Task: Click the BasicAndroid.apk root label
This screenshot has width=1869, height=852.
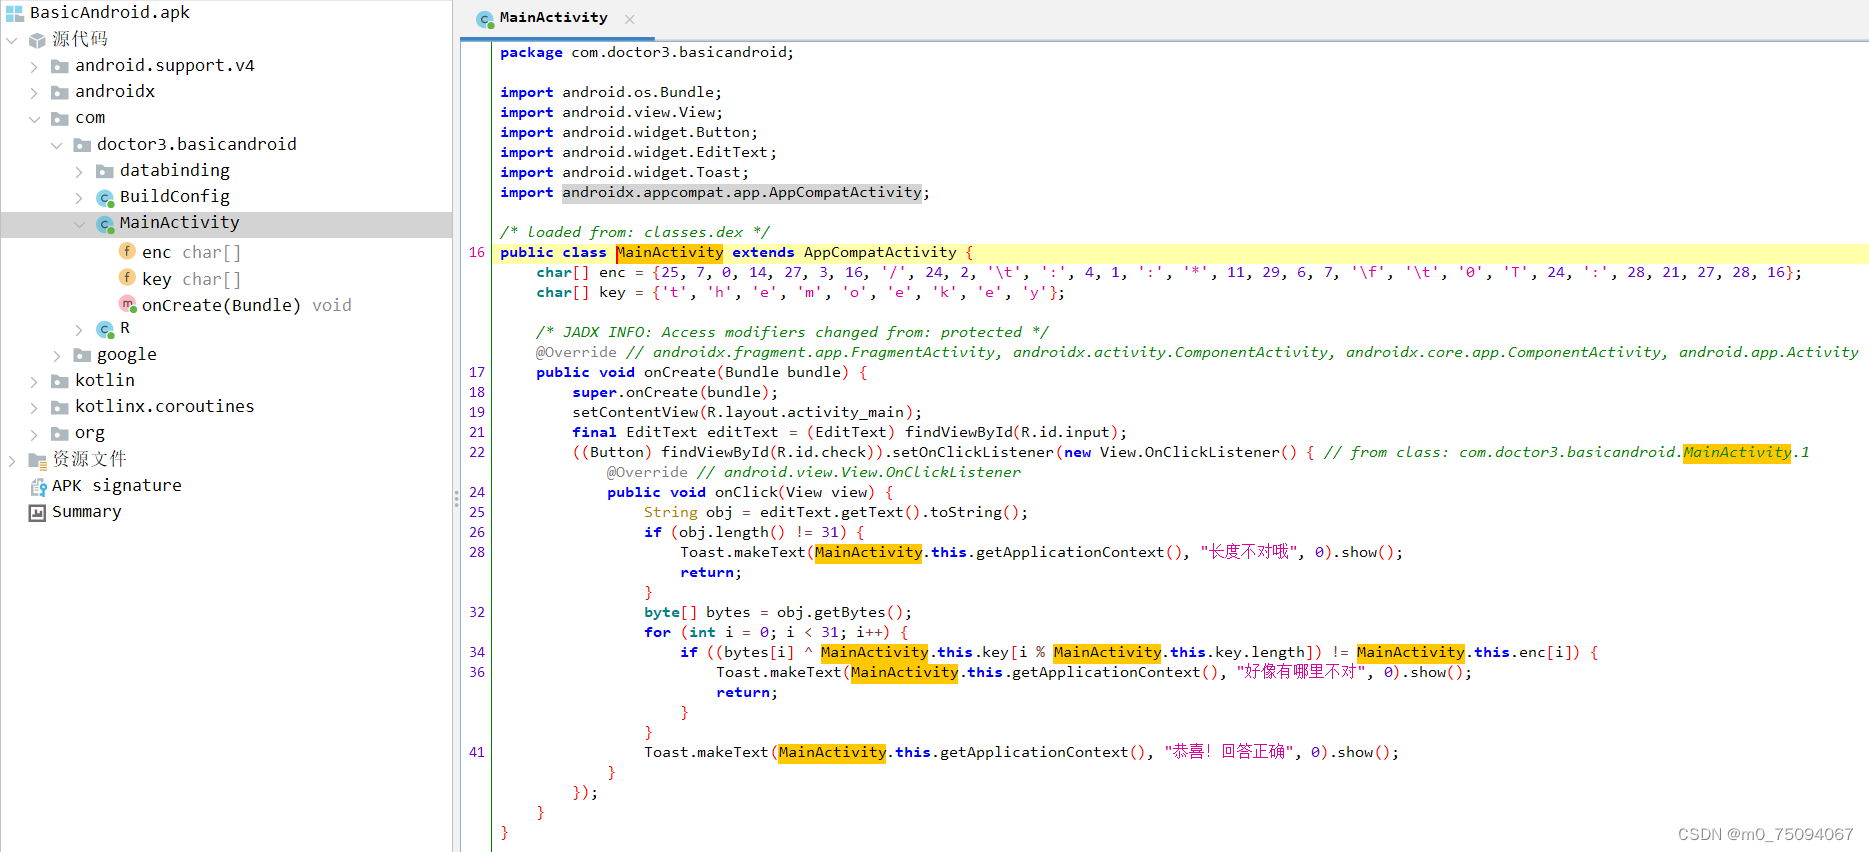Action: pyautogui.click(x=110, y=12)
